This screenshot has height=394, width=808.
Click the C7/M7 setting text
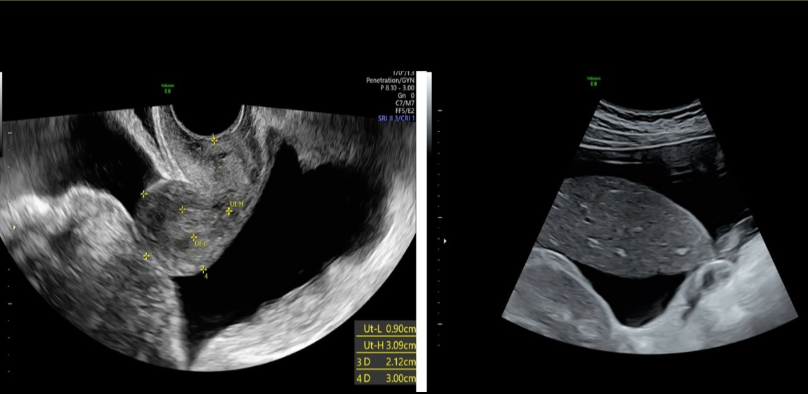[x=405, y=103]
